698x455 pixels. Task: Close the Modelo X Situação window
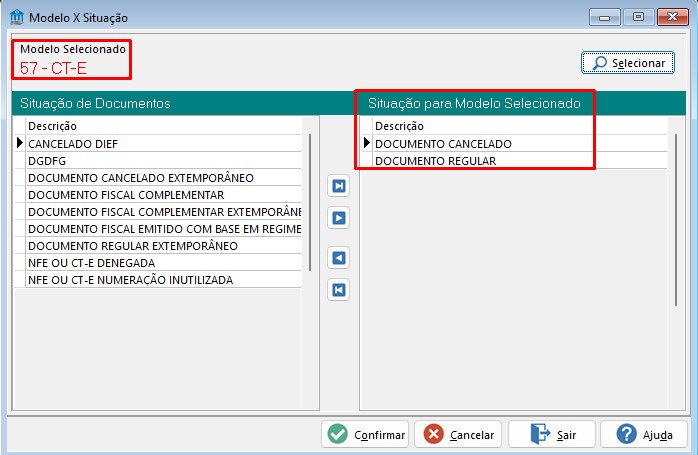(x=672, y=17)
